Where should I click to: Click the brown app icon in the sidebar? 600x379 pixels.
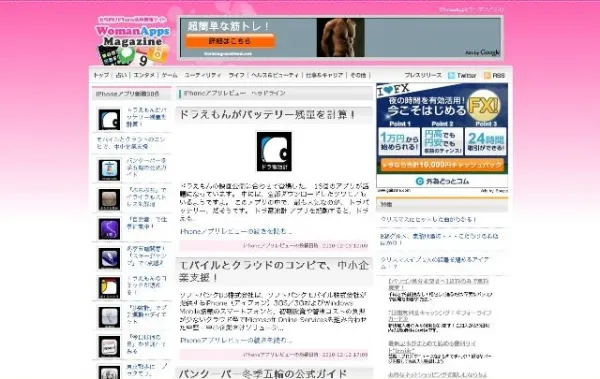tap(109, 199)
